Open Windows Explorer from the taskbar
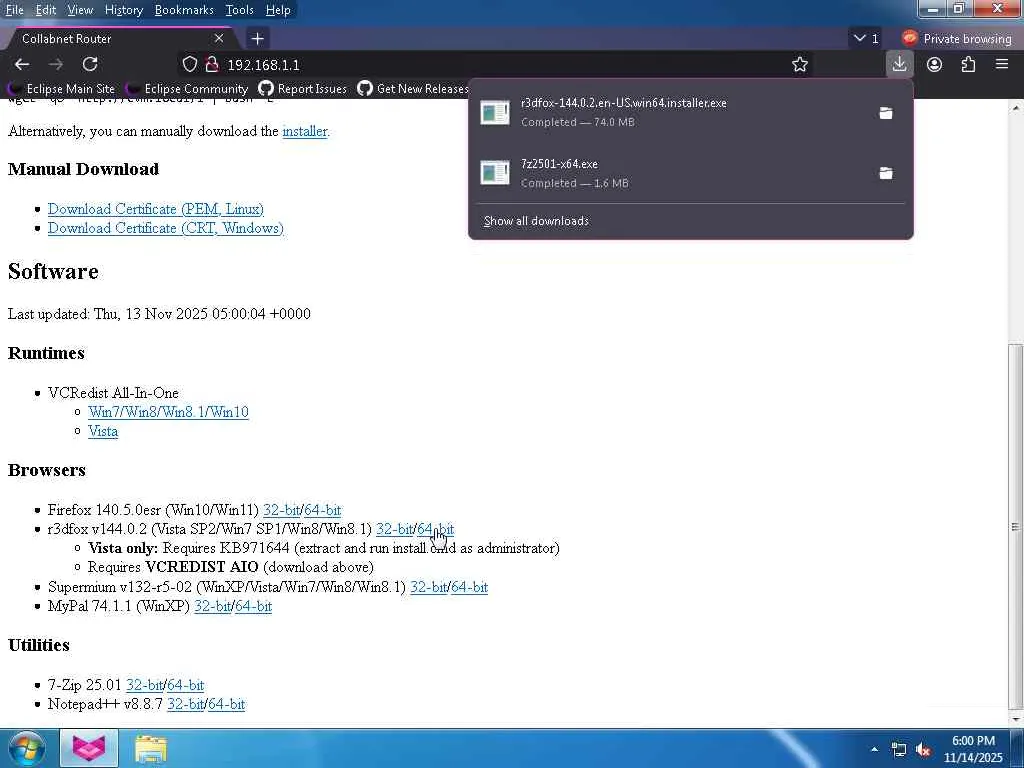 pos(151,748)
